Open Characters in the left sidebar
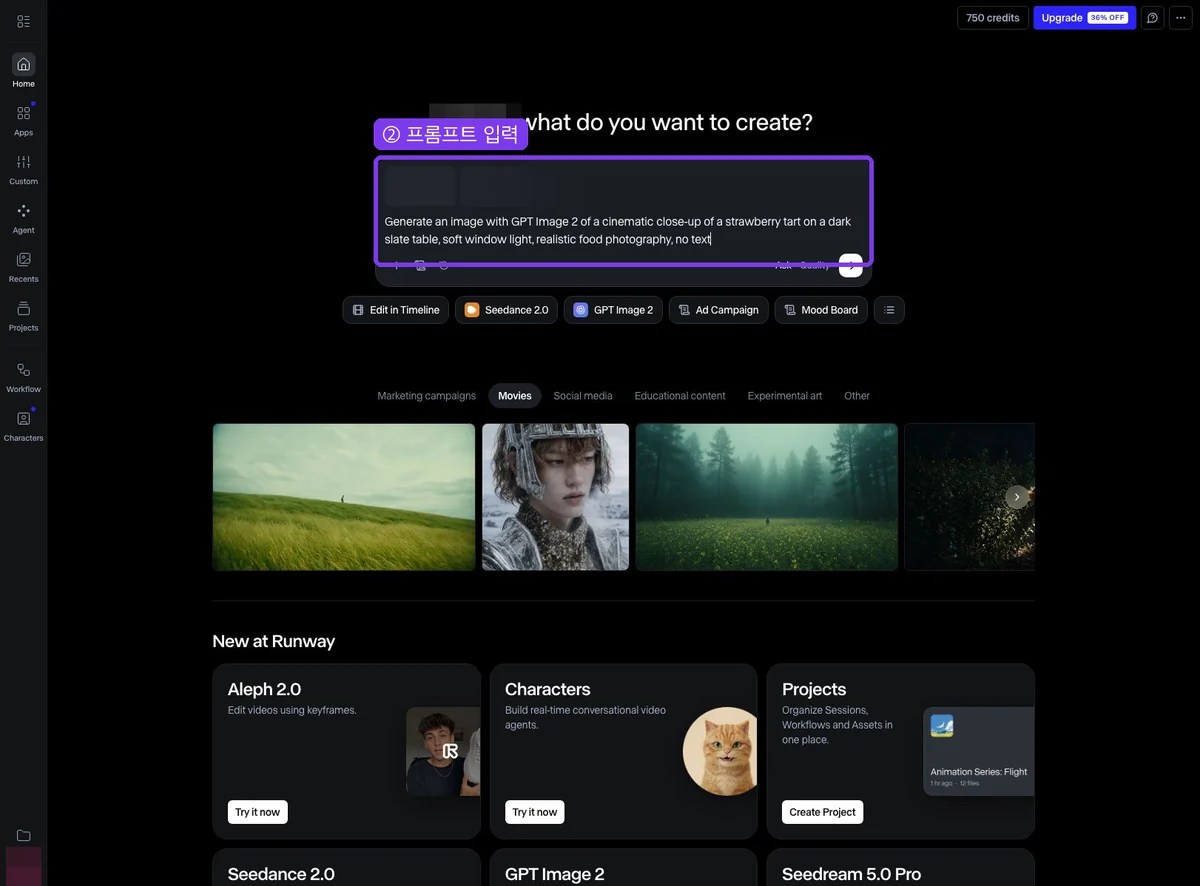Viewport: 1200px width, 886px height. 23,426
